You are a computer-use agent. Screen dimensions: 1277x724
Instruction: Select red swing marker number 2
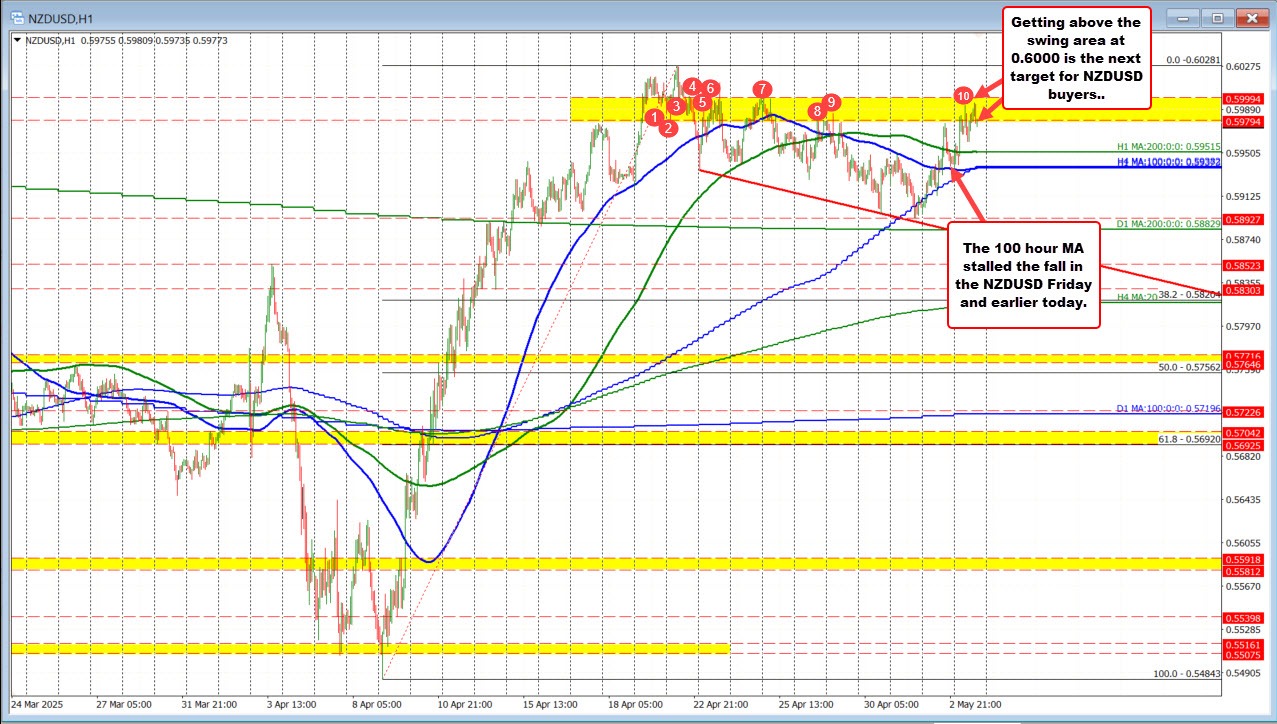point(670,127)
